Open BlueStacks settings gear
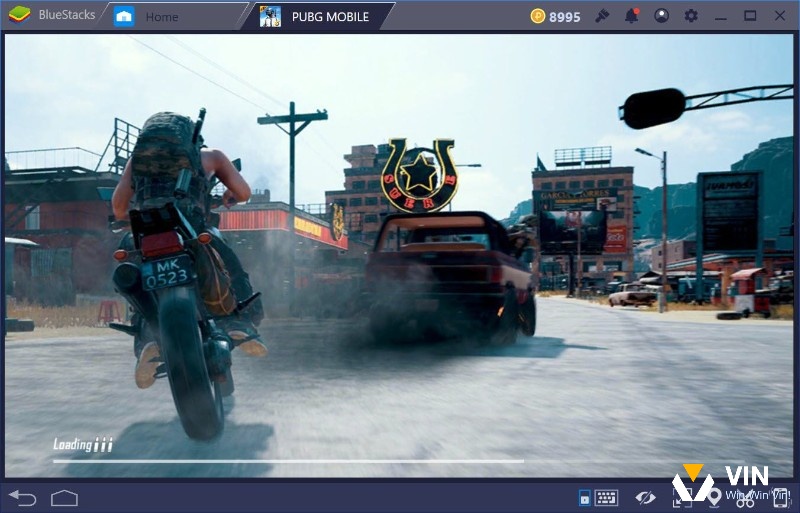This screenshot has height=513, width=800. 691,16
